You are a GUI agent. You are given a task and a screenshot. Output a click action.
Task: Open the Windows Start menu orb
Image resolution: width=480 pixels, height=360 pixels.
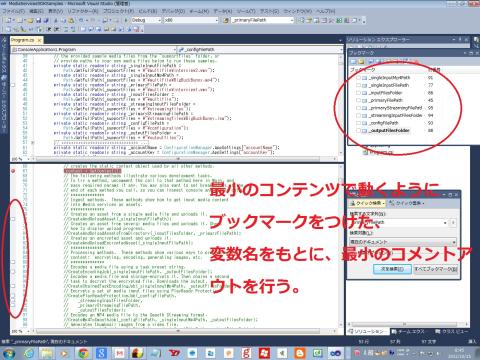[9, 353]
